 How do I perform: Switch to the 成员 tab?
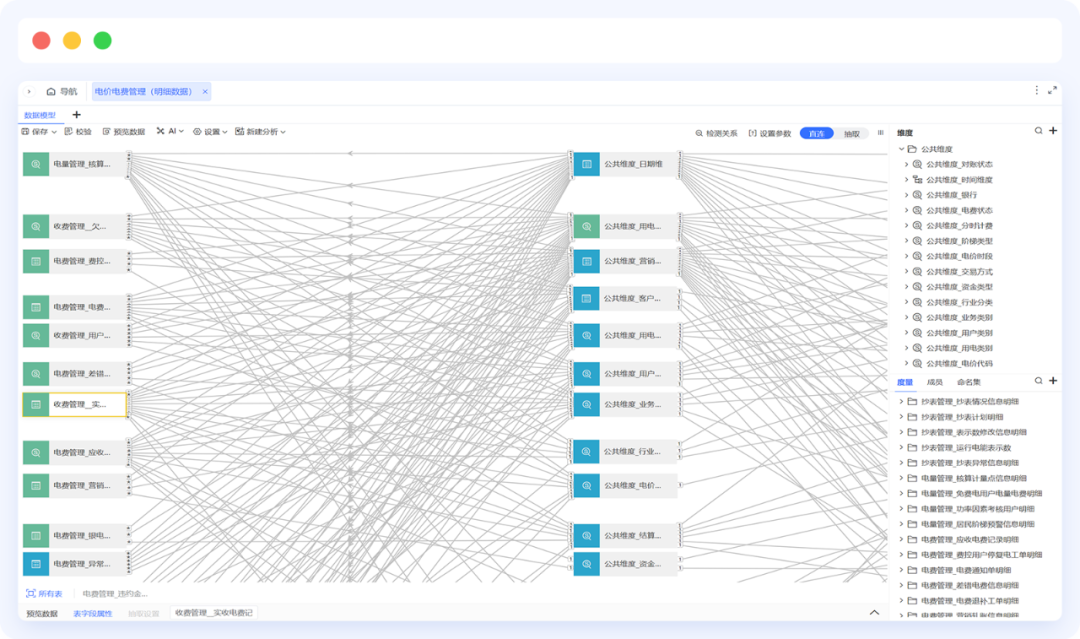pyautogui.click(x=934, y=382)
